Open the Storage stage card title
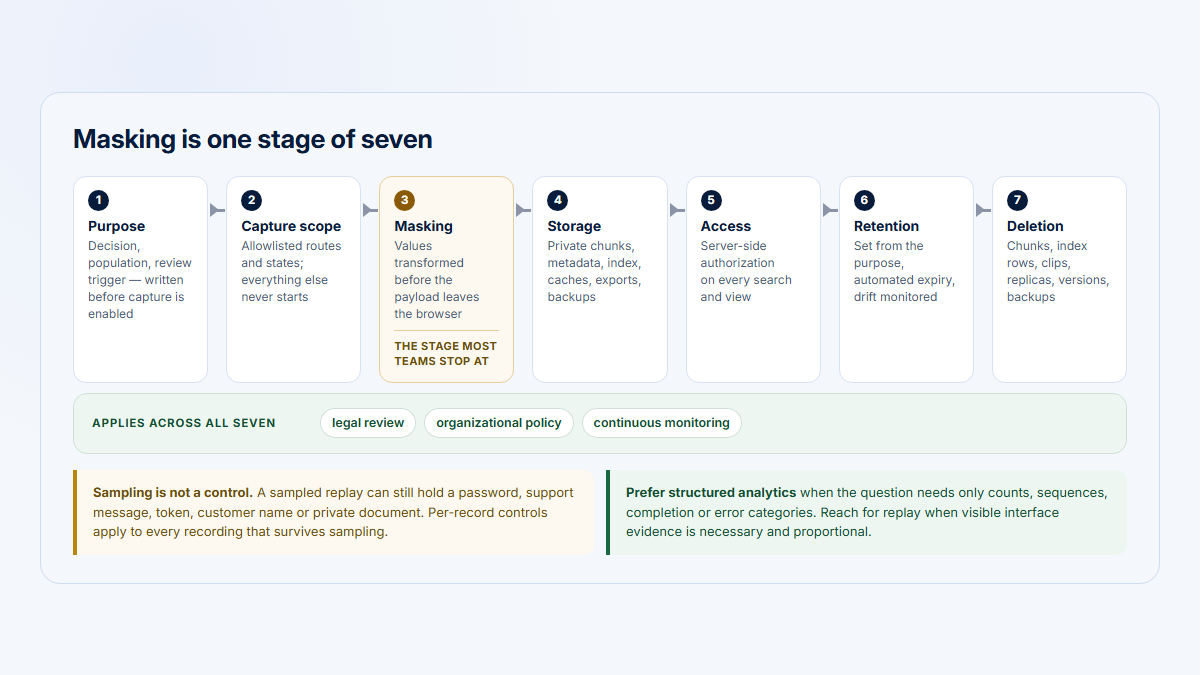This screenshot has width=1200, height=675. coord(574,226)
